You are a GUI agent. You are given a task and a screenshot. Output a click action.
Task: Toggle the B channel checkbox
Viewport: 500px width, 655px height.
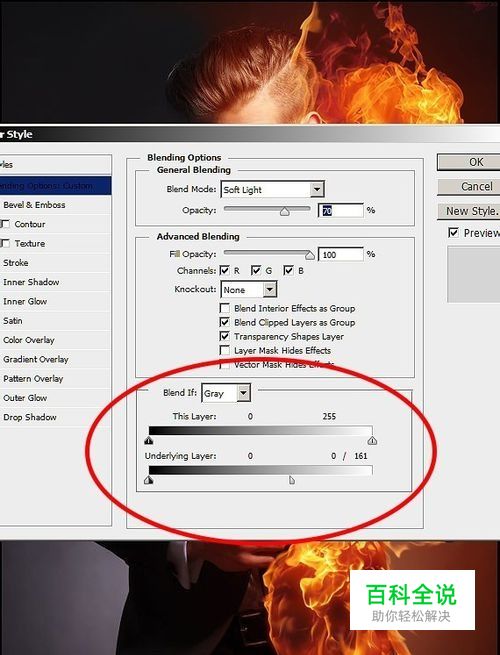(x=288, y=271)
